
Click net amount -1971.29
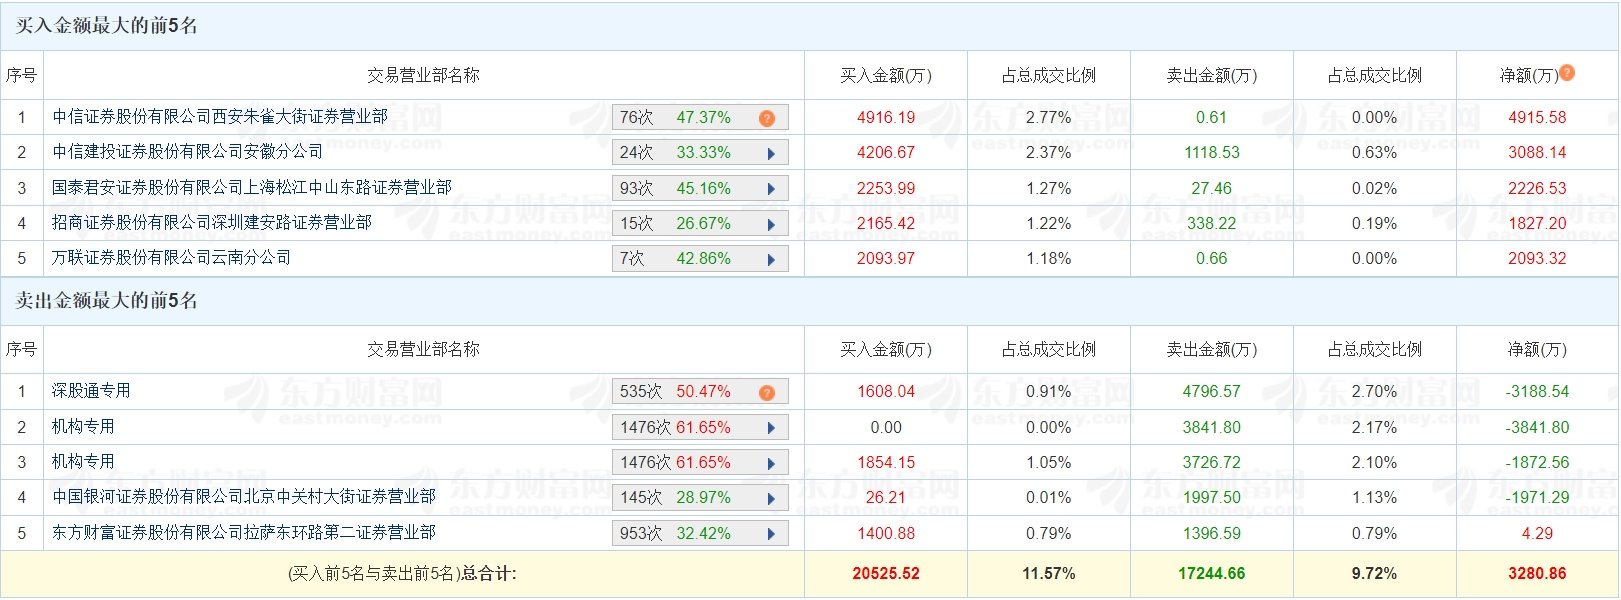click(x=1538, y=497)
